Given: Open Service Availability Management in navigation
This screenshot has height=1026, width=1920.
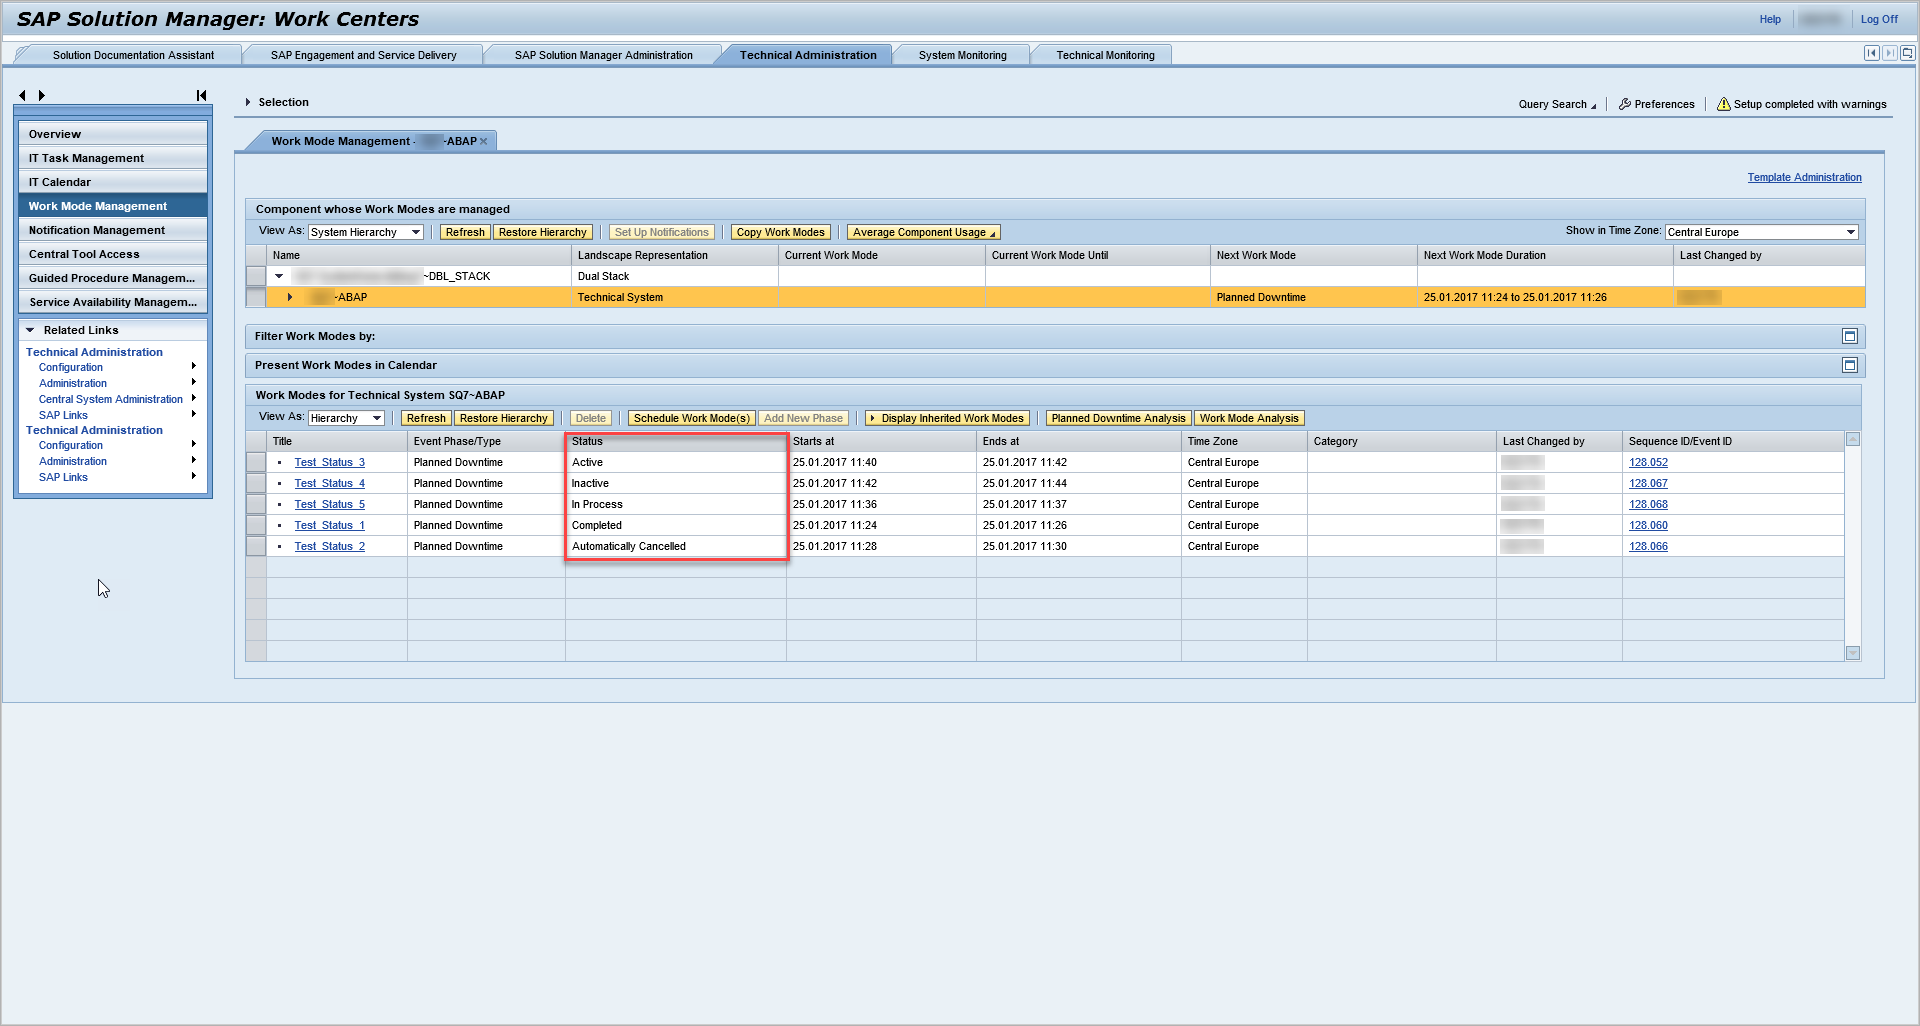Looking at the screenshot, I should point(113,302).
